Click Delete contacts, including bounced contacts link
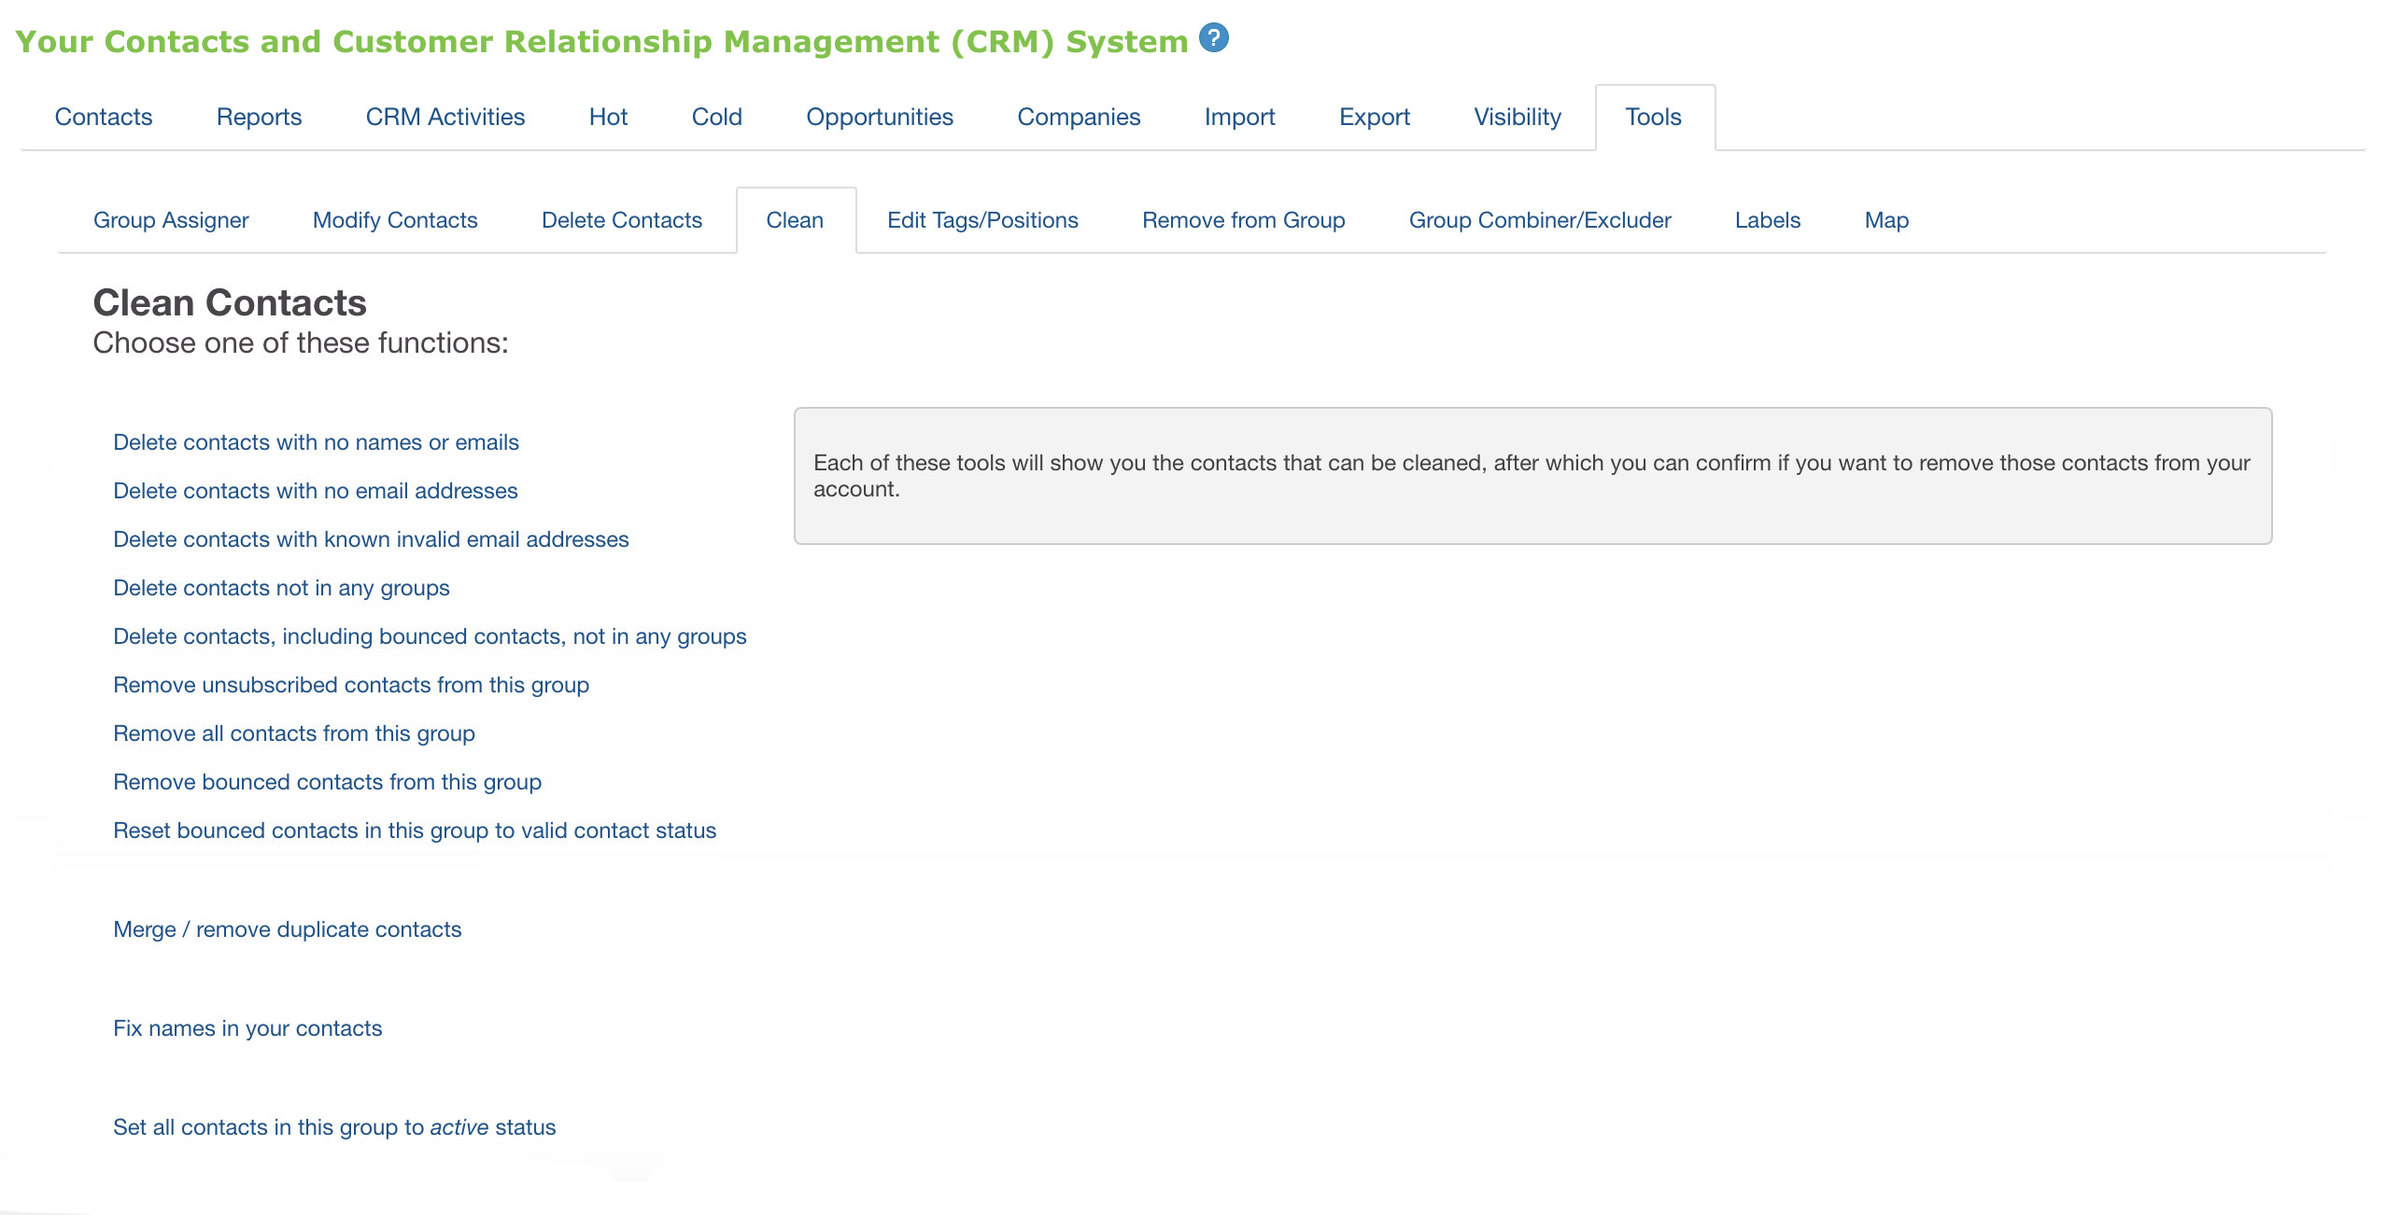Image resolution: width=2400 pixels, height=1215 pixels. tap(430, 636)
